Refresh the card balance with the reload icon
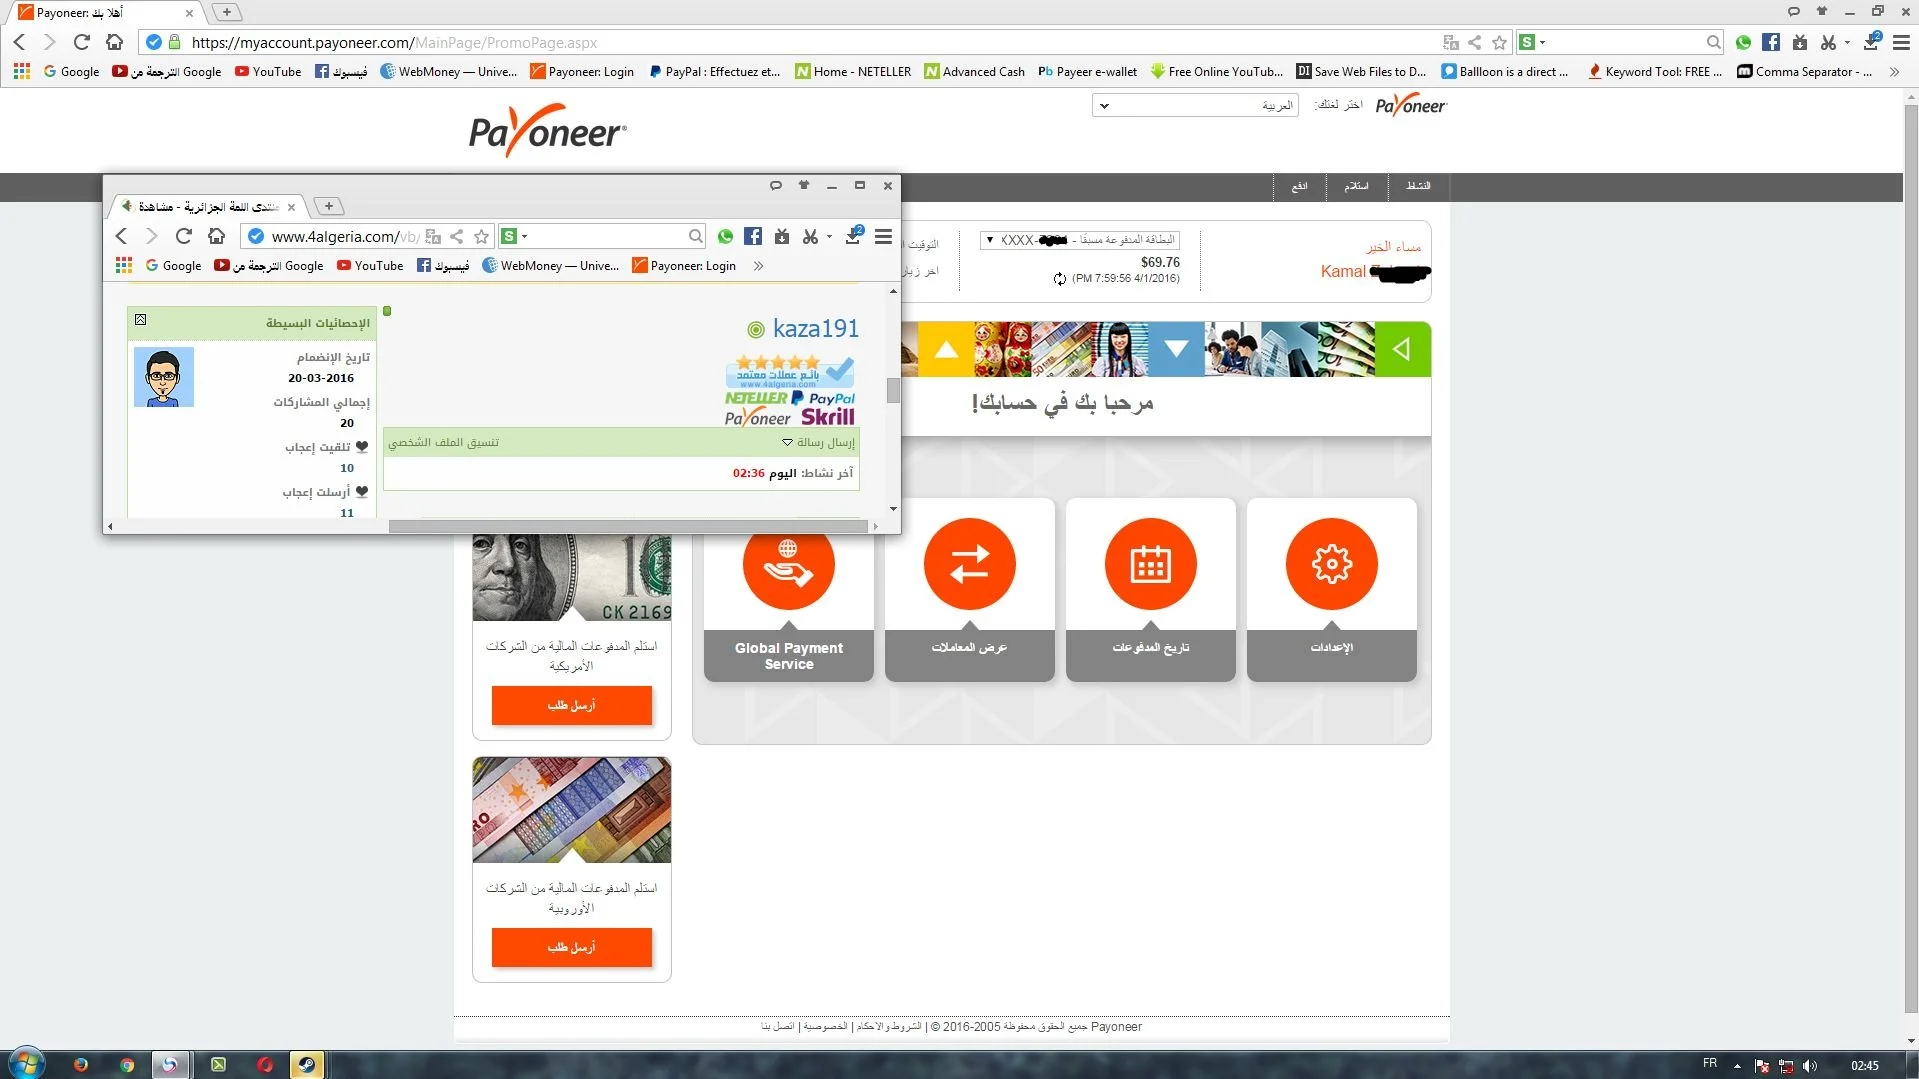1919x1079 pixels. [x=1059, y=279]
